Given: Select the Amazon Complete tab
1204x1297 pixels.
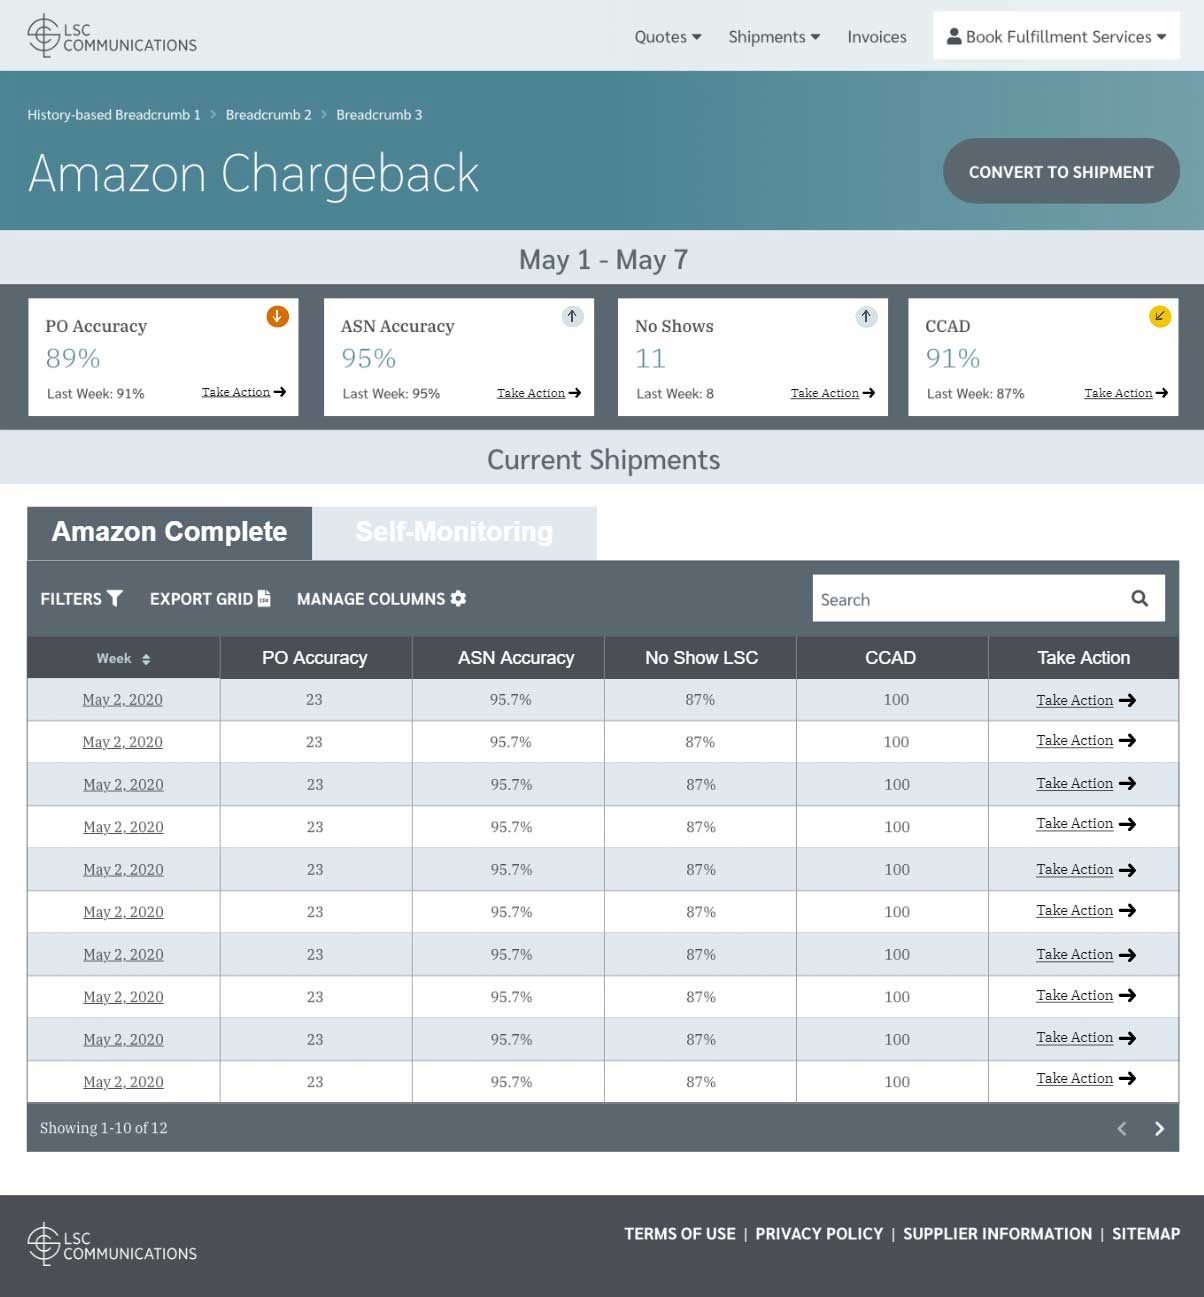Looking at the screenshot, I should coord(168,532).
